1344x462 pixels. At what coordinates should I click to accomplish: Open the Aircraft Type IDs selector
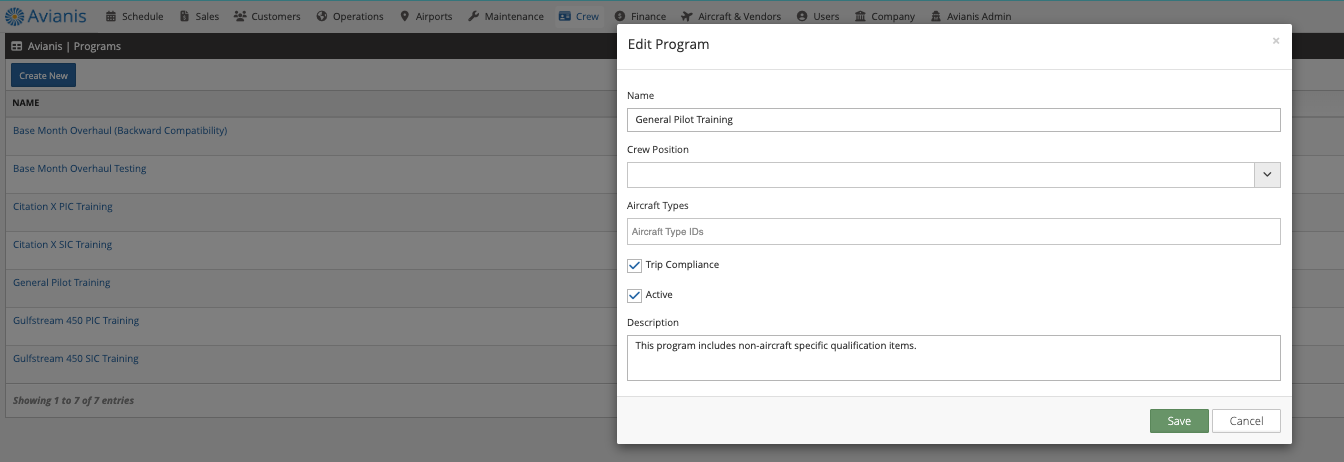click(953, 231)
